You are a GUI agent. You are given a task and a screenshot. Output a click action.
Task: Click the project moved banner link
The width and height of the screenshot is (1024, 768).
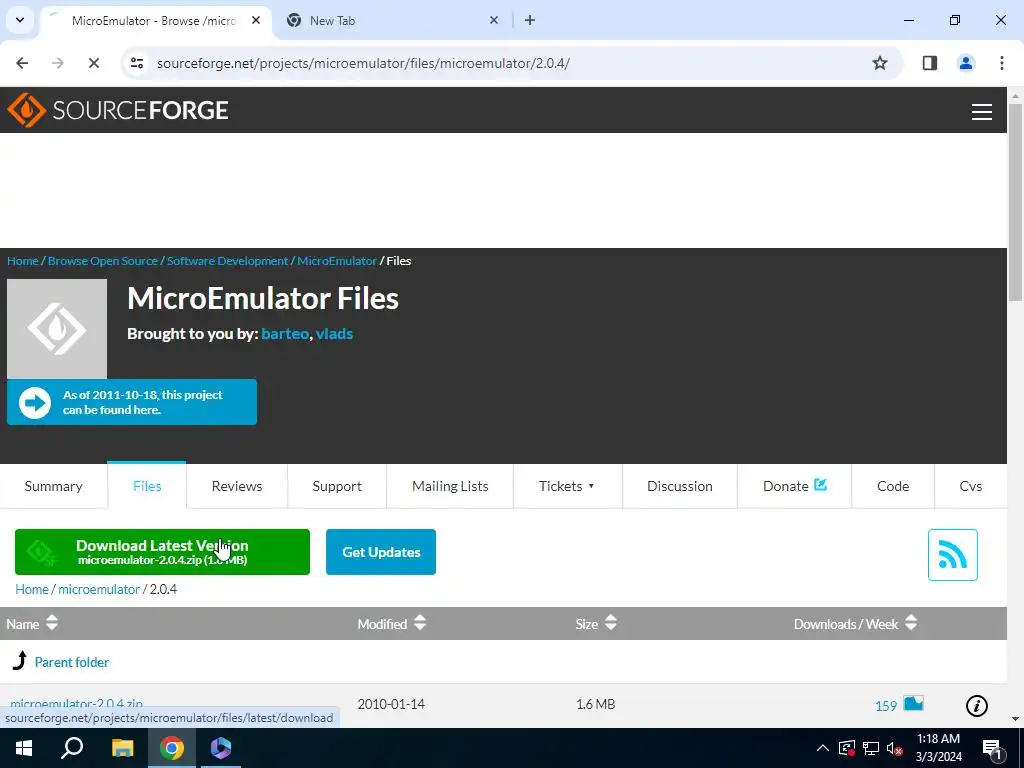pyautogui.click(x=132, y=402)
